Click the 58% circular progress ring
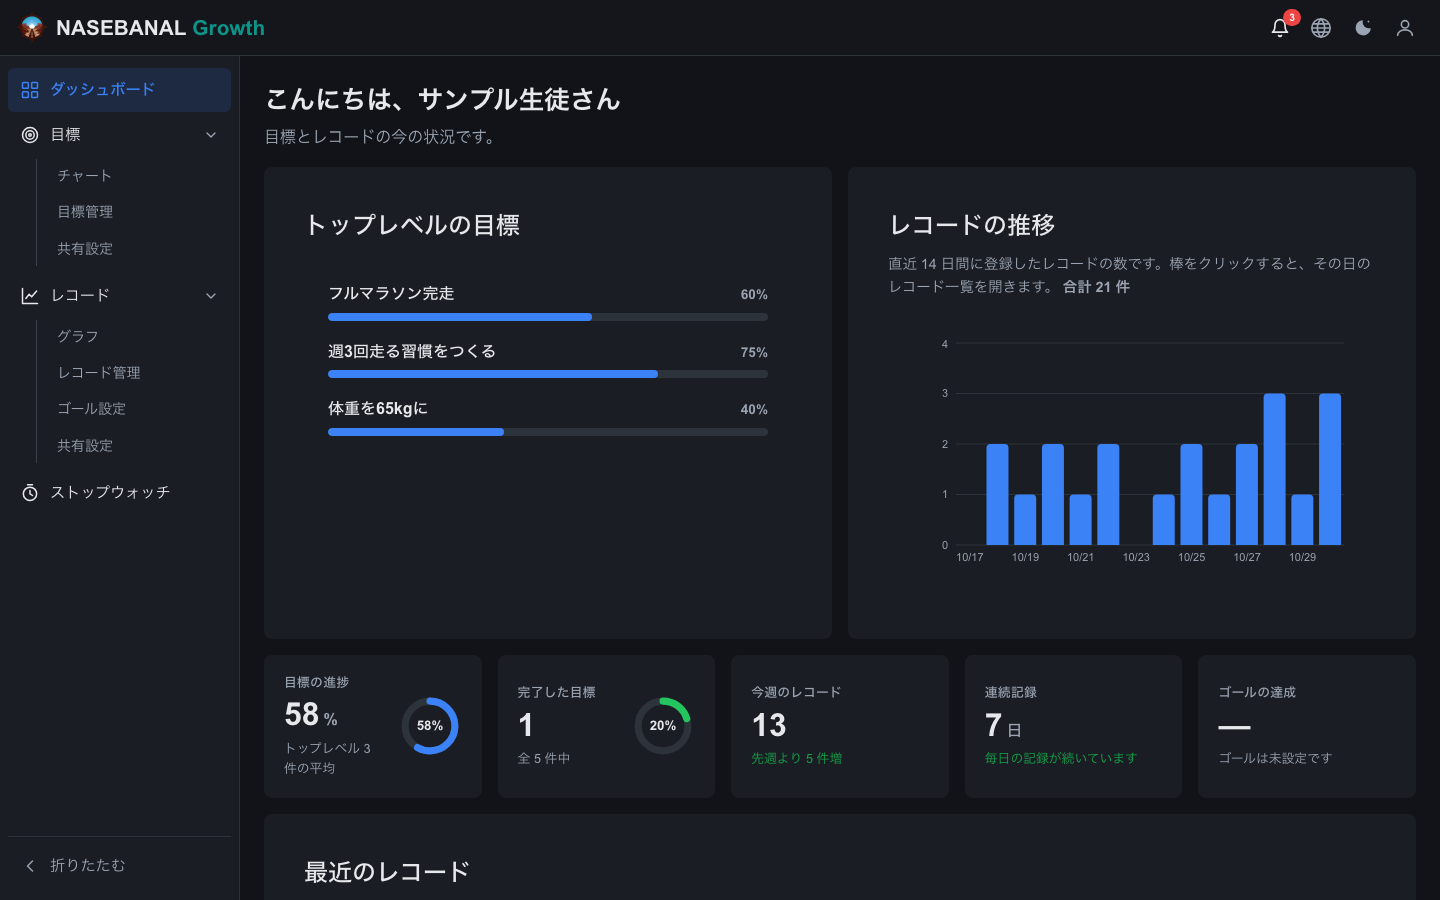Screen dimensions: 1440x900 coord(430,726)
